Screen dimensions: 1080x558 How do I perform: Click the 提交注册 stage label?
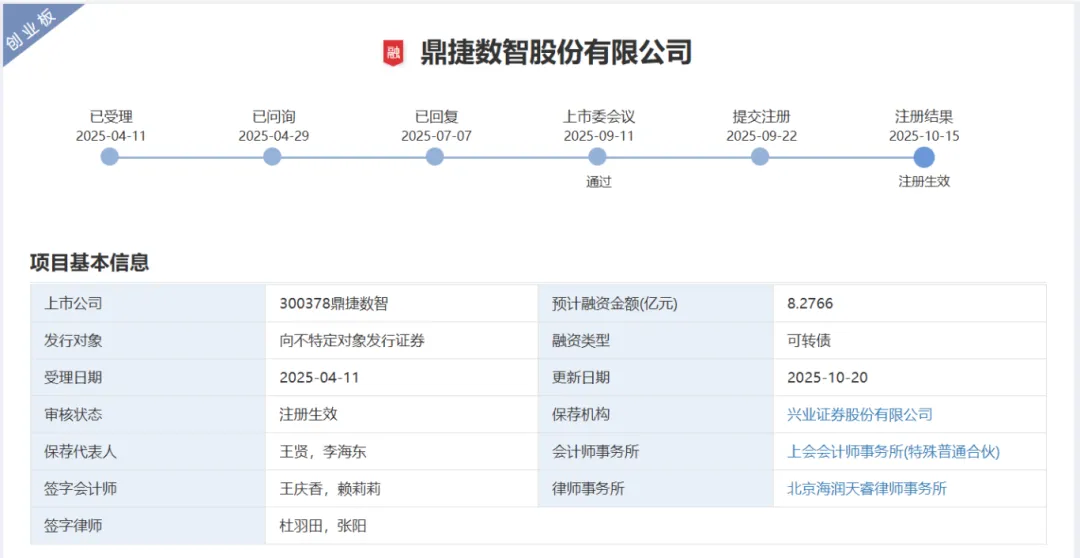point(761,116)
